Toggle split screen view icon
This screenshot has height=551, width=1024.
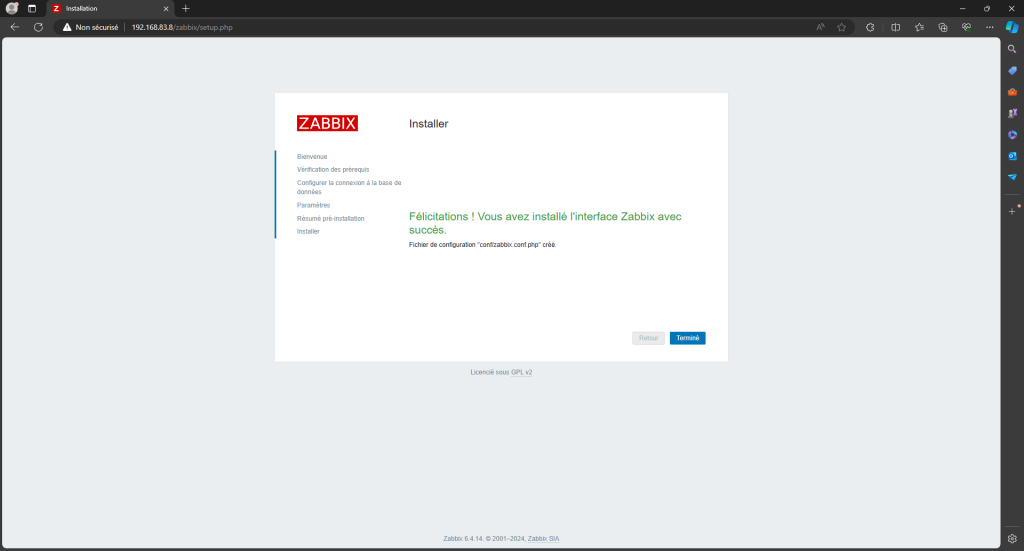895,27
